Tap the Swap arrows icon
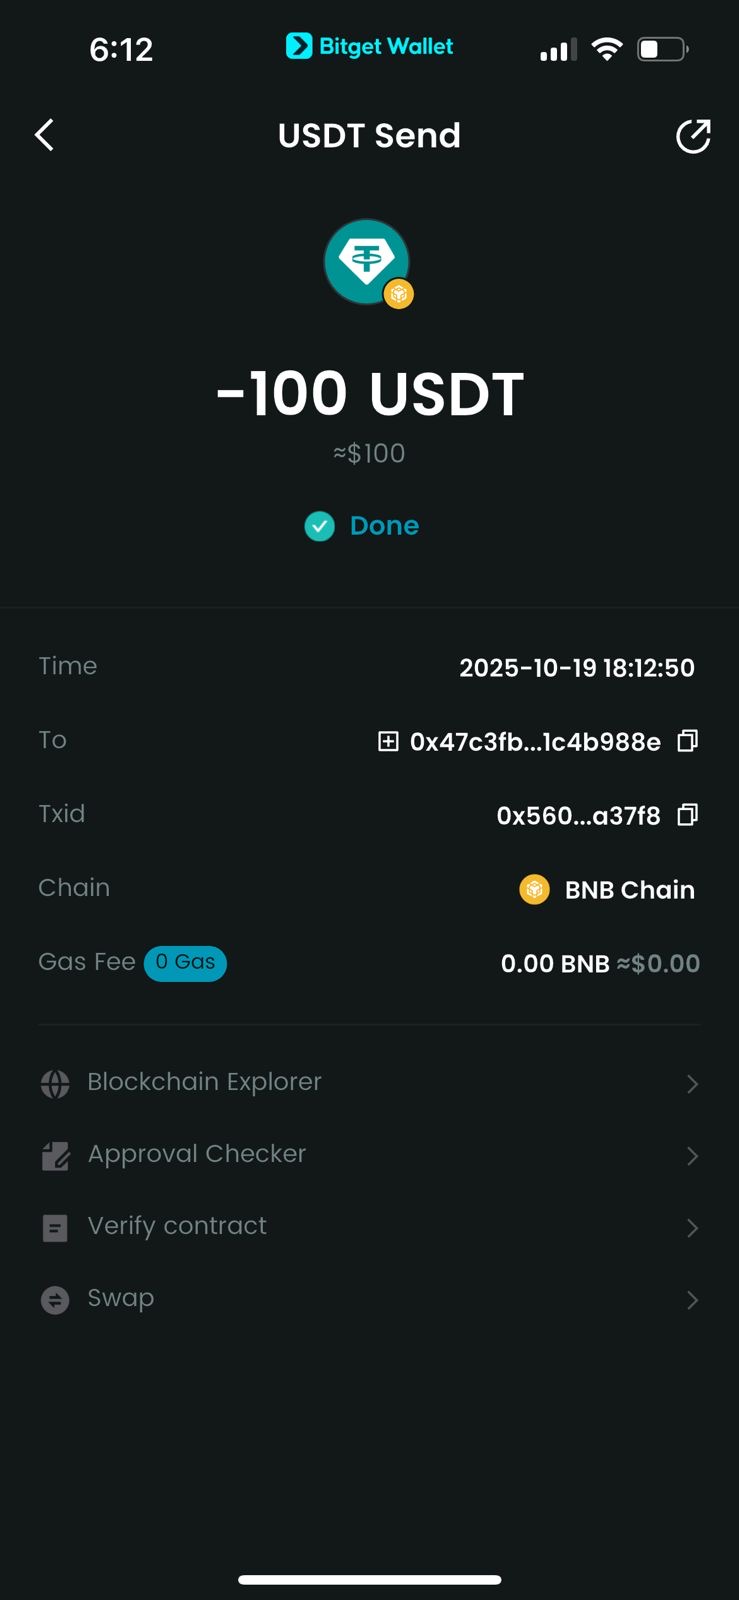The height and width of the screenshot is (1600, 739). coord(55,1300)
